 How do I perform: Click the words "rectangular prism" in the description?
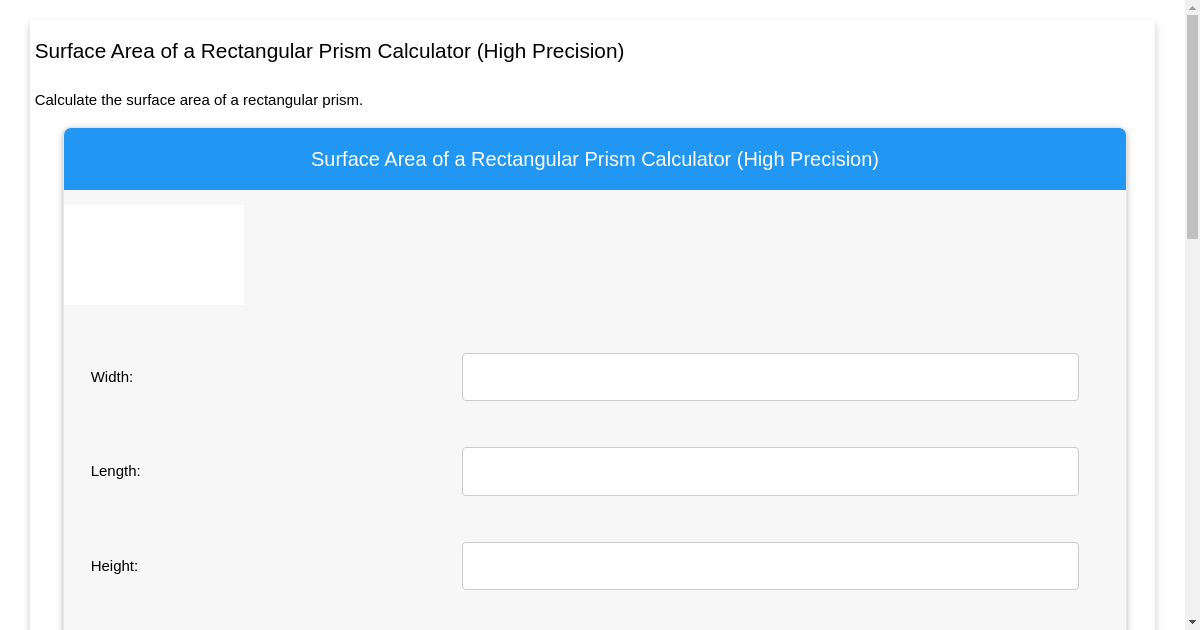click(x=300, y=100)
